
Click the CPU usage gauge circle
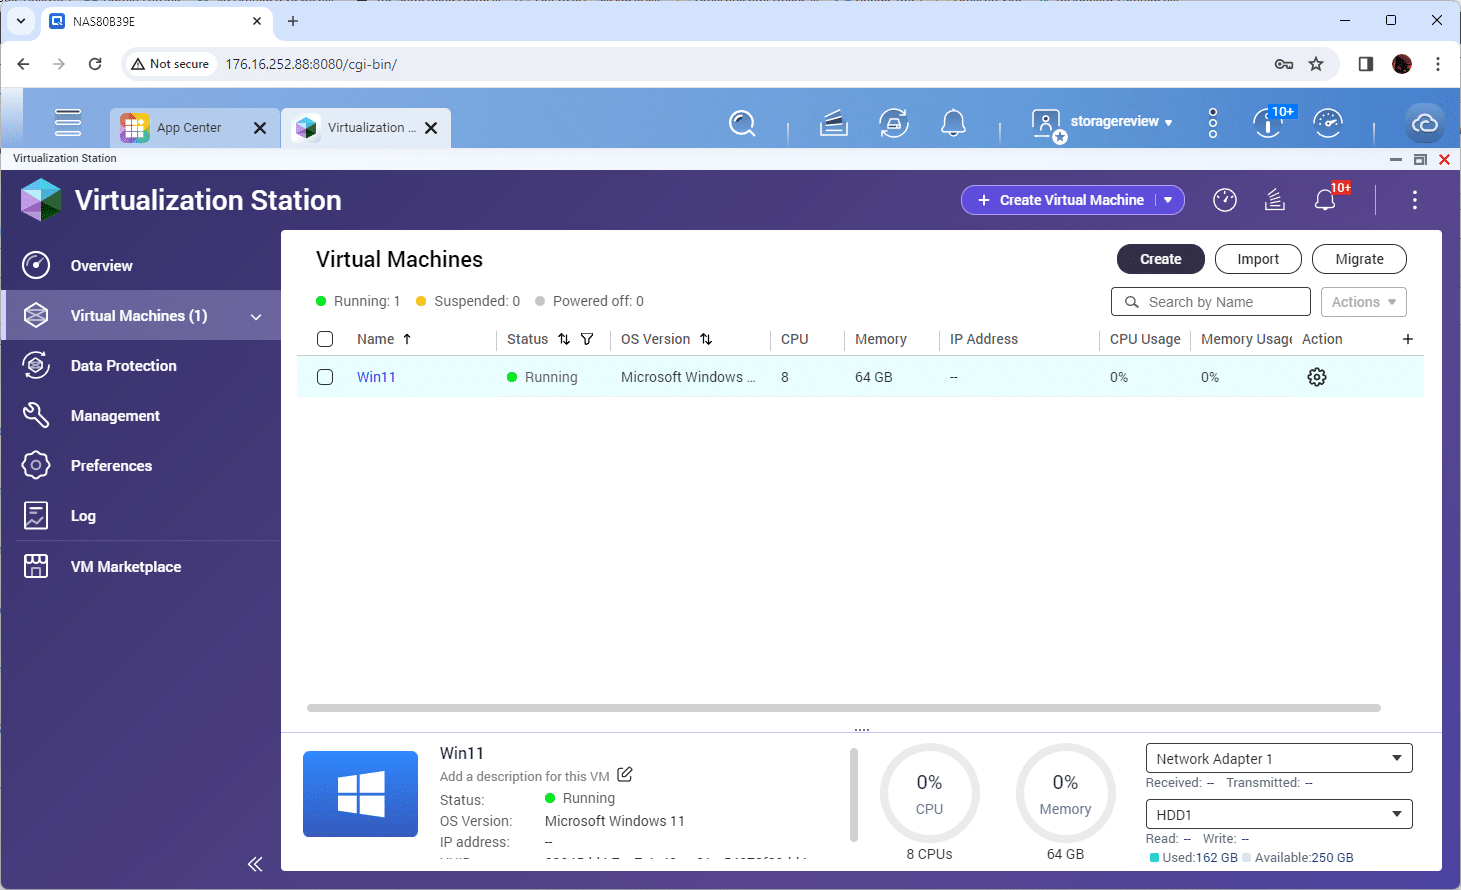coord(929,794)
